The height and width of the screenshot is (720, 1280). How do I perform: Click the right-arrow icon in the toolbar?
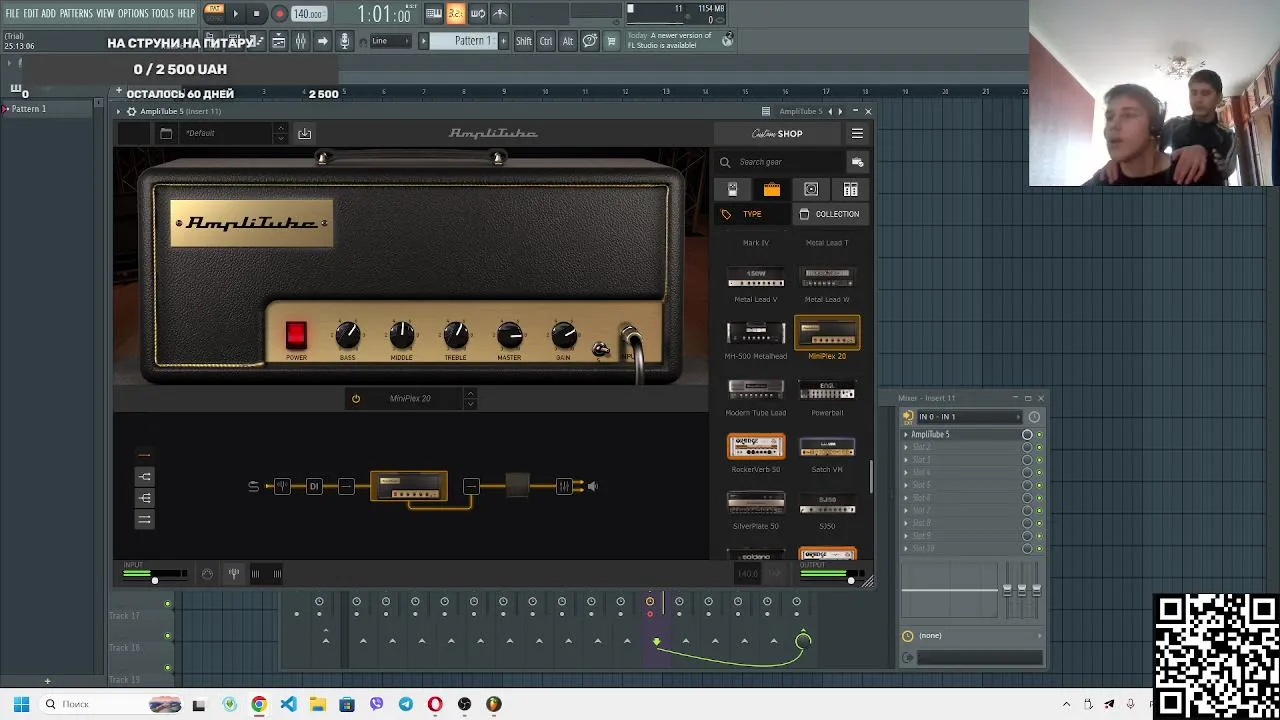pos(322,41)
